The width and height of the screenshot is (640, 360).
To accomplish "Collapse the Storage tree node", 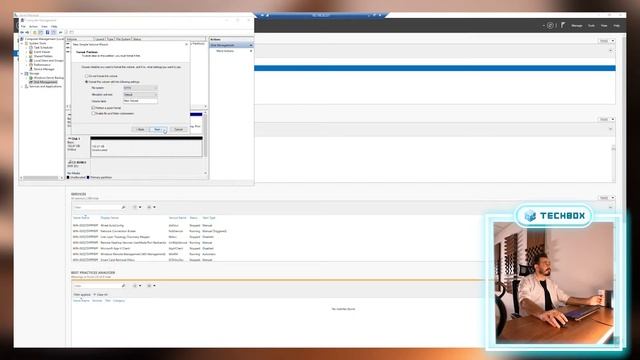I will click(22, 73).
